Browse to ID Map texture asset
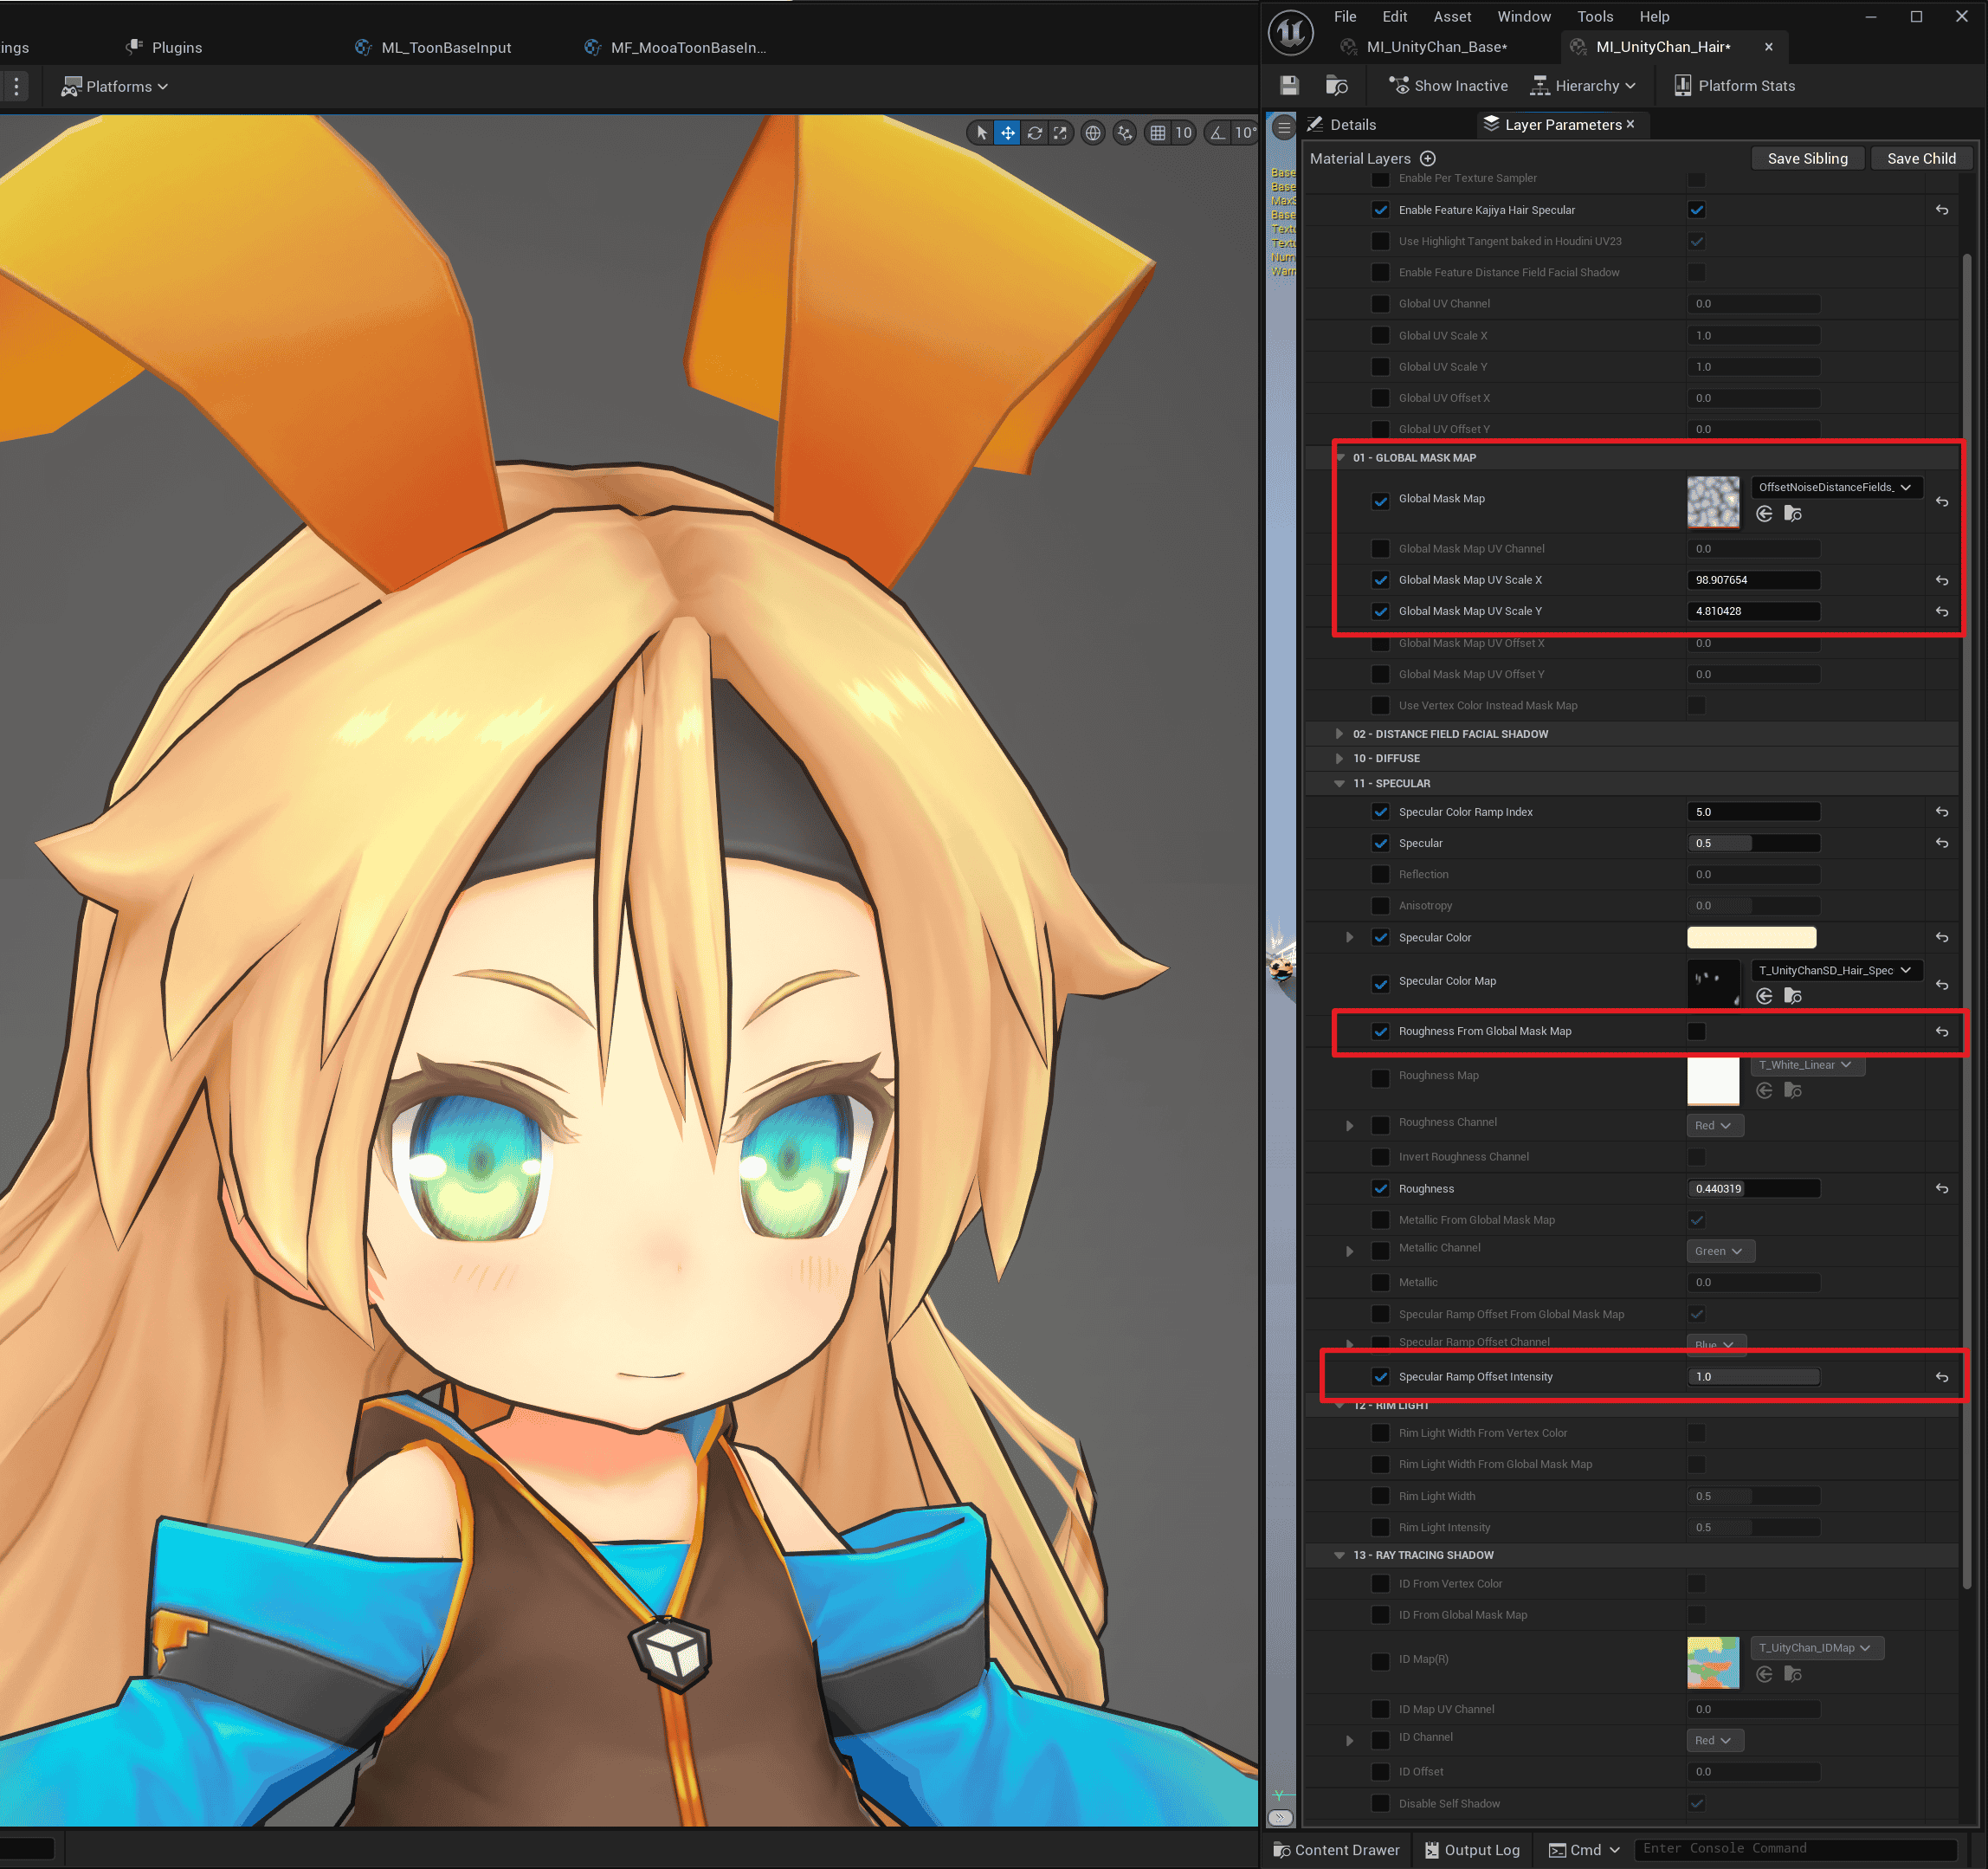Screen dimensions: 1988x1869 click(1793, 1674)
